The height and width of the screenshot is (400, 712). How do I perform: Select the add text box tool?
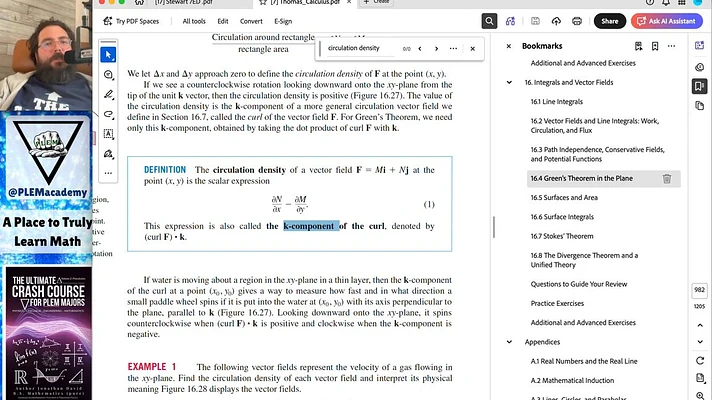(x=108, y=133)
